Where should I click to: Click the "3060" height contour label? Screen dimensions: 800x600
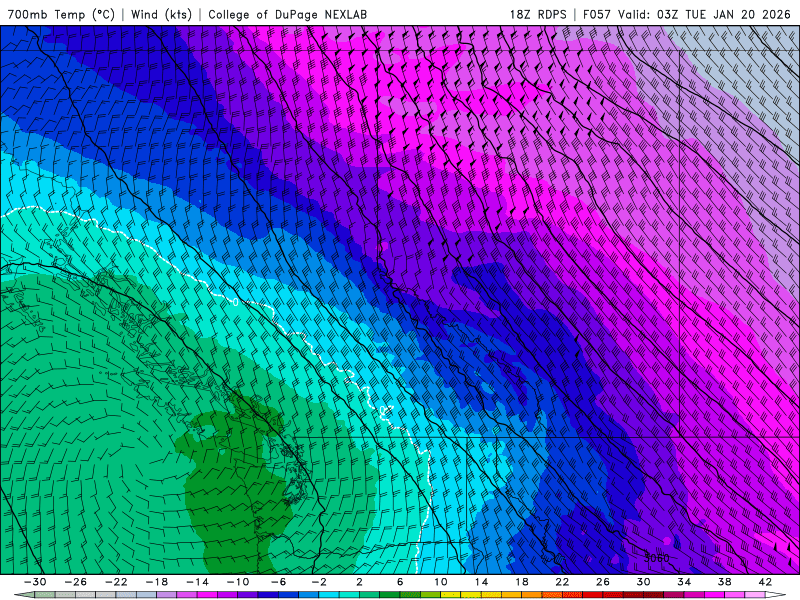click(657, 558)
